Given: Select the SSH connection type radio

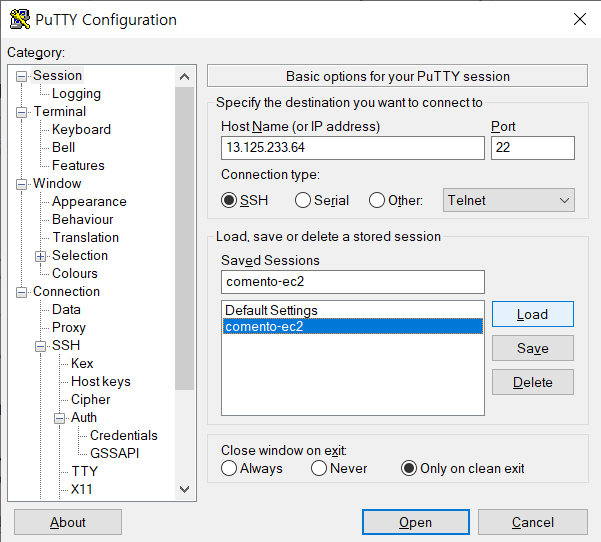Looking at the screenshot, I should 229,200.
